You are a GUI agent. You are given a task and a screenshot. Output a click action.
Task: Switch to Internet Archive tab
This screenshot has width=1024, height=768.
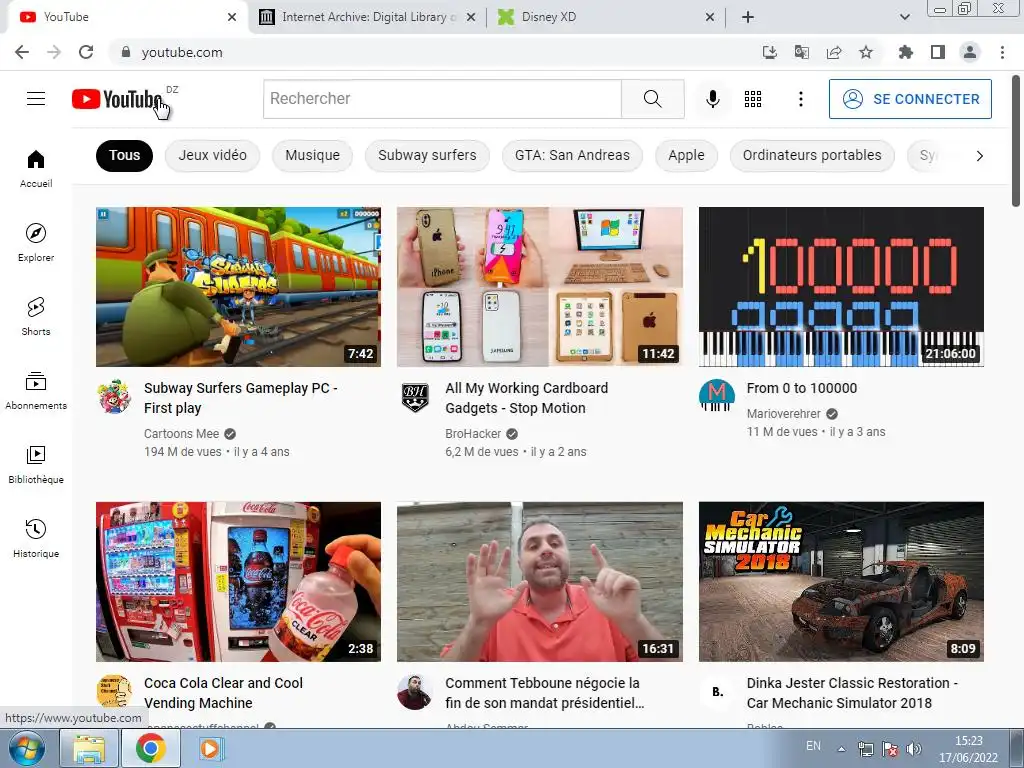[367, 17]
